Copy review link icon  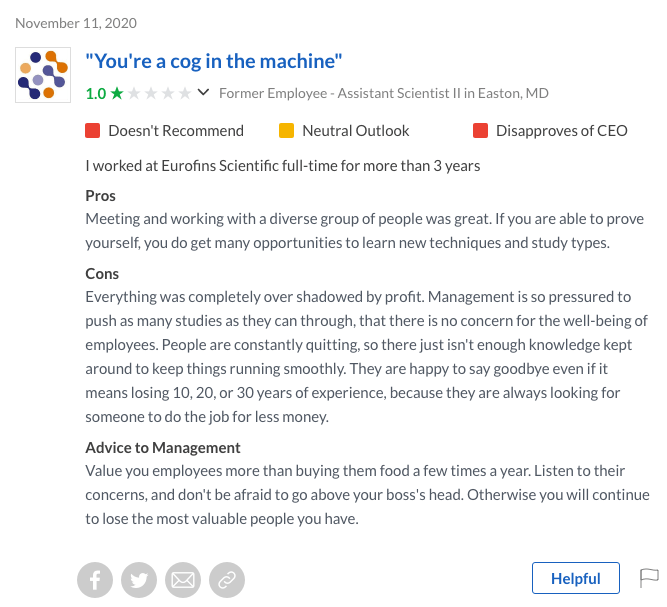click(x=227, y=579)
